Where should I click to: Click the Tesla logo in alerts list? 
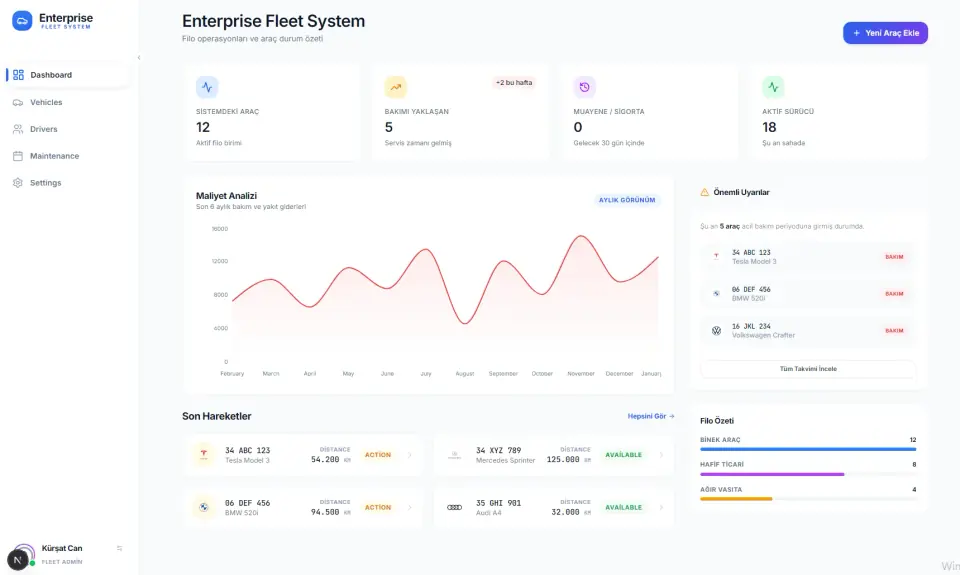click(716, 257)
